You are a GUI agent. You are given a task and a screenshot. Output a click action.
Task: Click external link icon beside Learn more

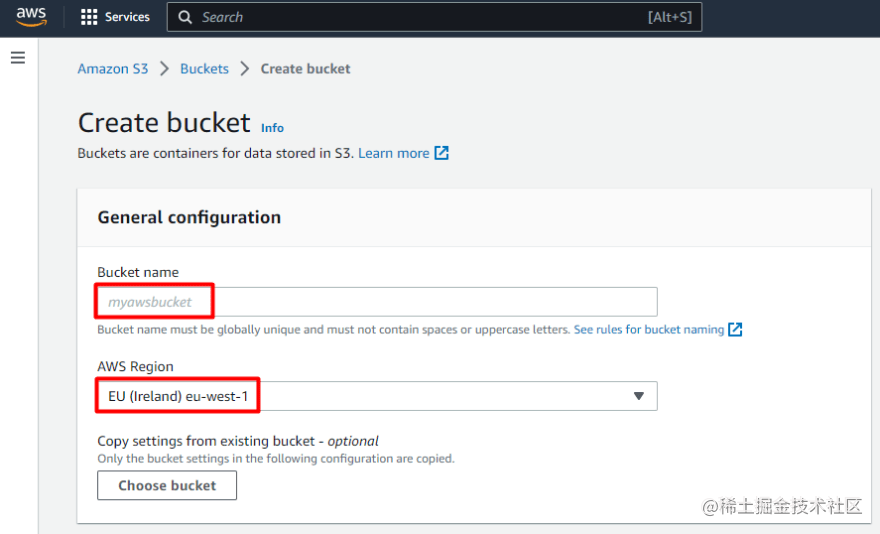click(x=441, y=153)
